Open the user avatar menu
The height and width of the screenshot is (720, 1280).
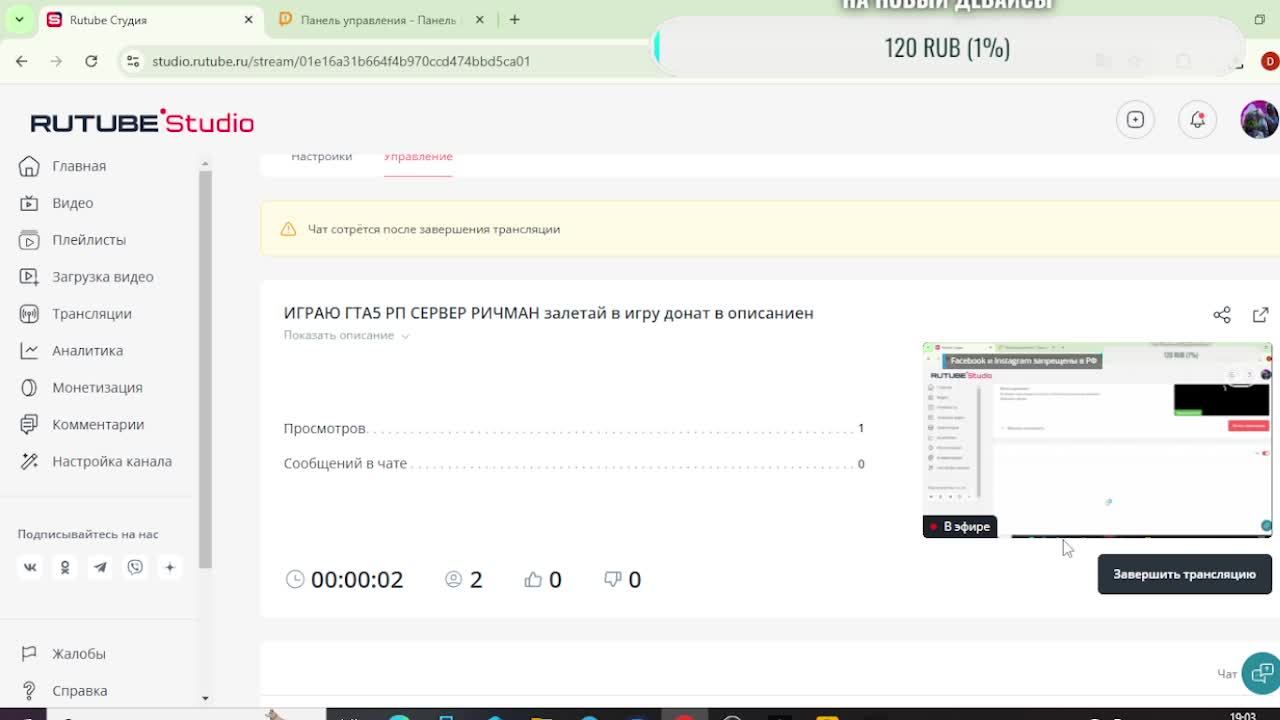1259,120
